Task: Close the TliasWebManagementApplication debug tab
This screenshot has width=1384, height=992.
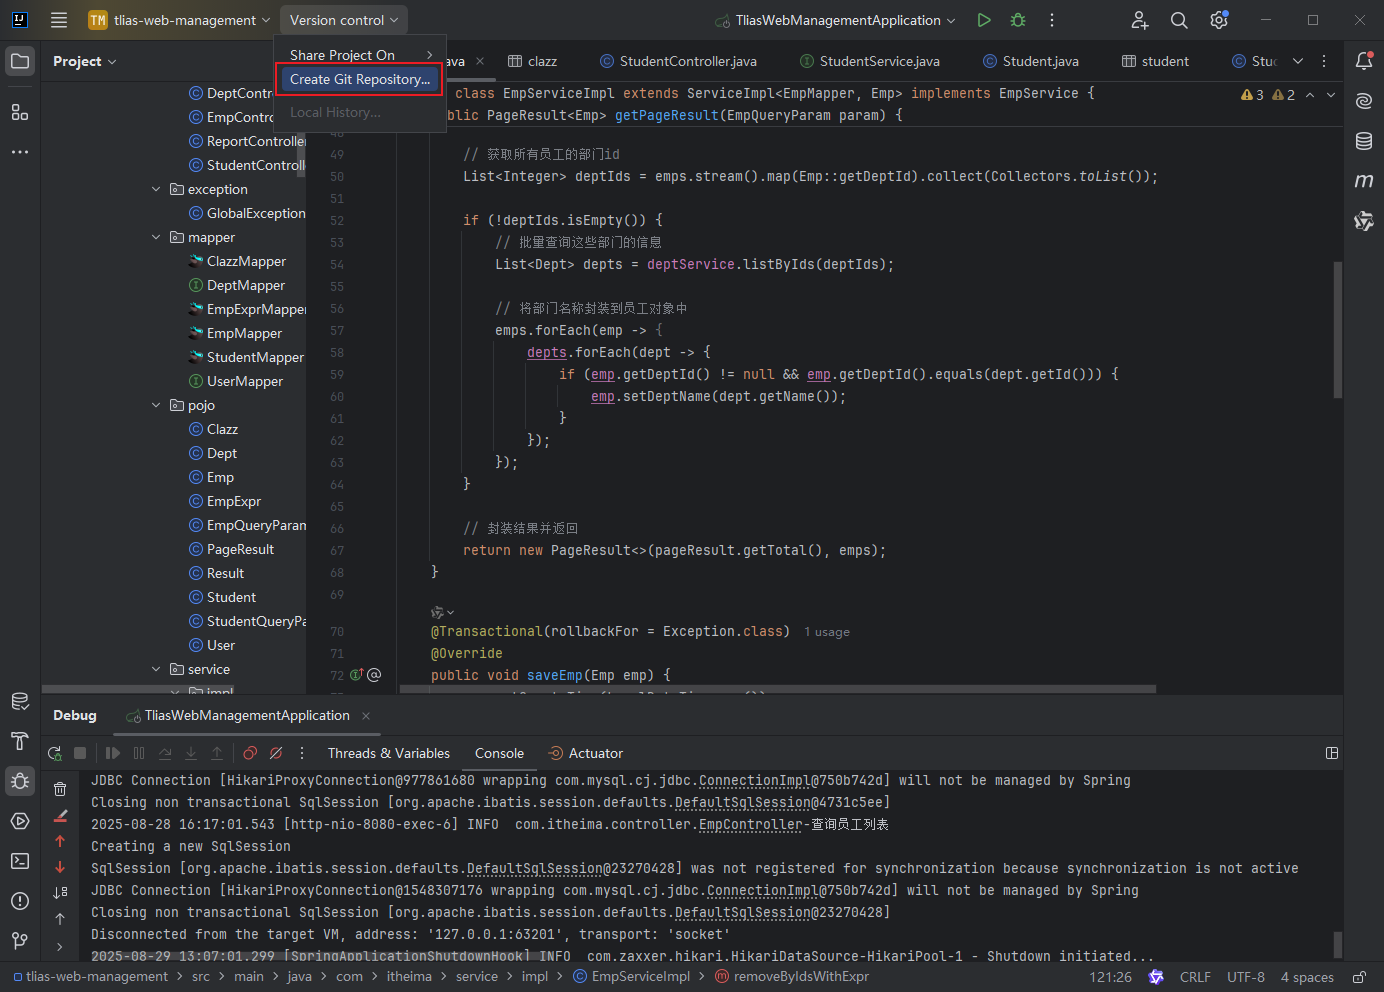Action: click(366, 715)
